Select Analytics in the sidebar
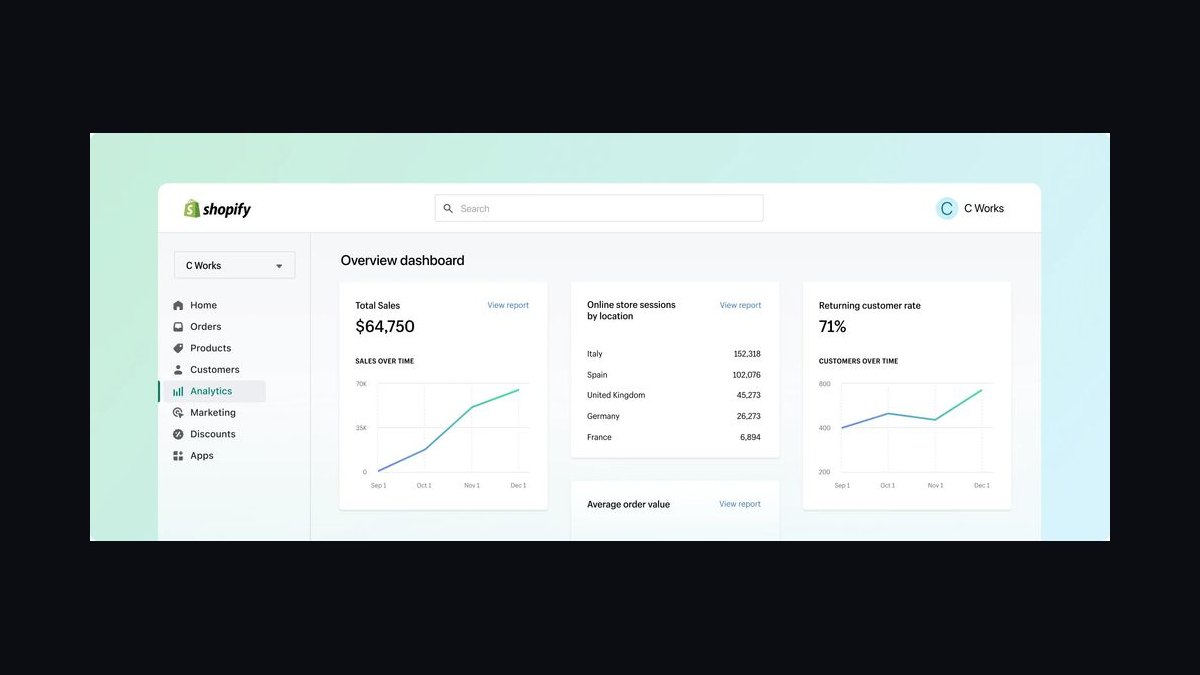The height and width of the screenshot is (675, 1200). pos(212,391)
